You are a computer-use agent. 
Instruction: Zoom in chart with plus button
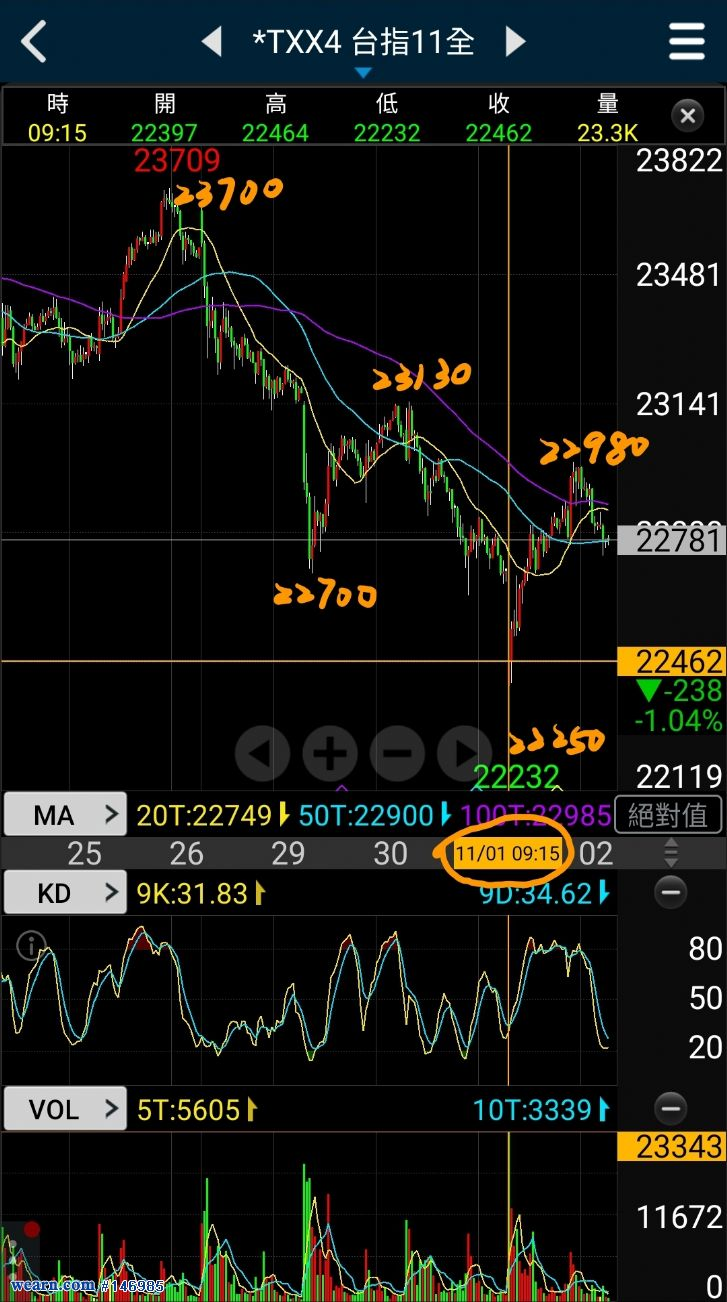(330, 753)
